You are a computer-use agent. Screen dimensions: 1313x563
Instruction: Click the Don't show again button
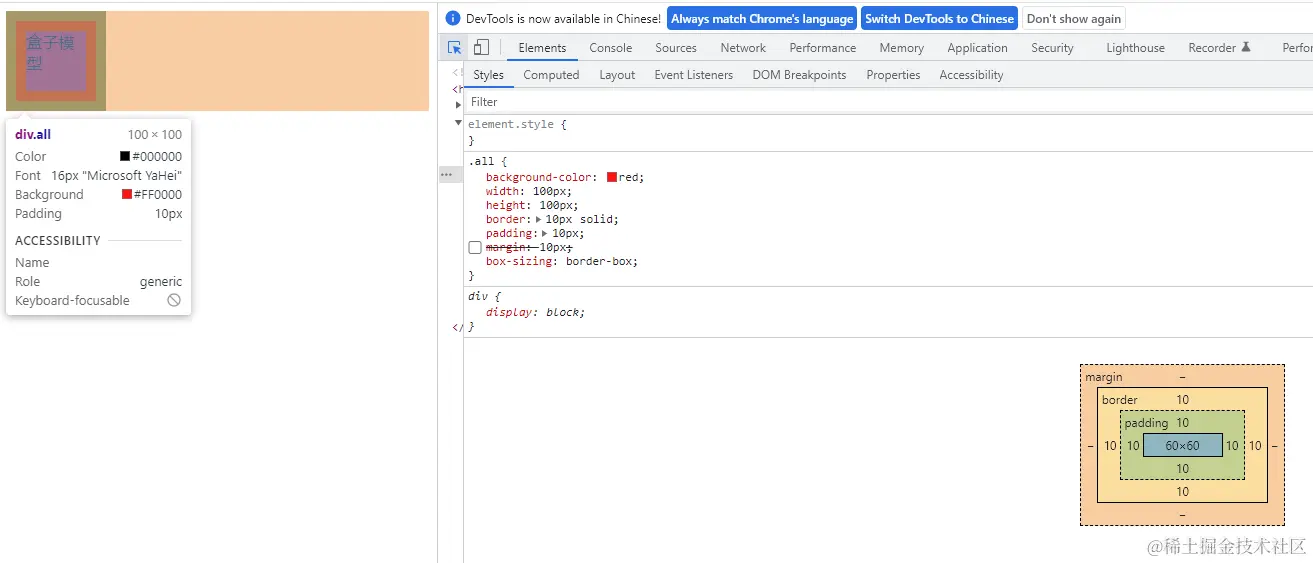pyautogui.click(x=1074, y=18)
